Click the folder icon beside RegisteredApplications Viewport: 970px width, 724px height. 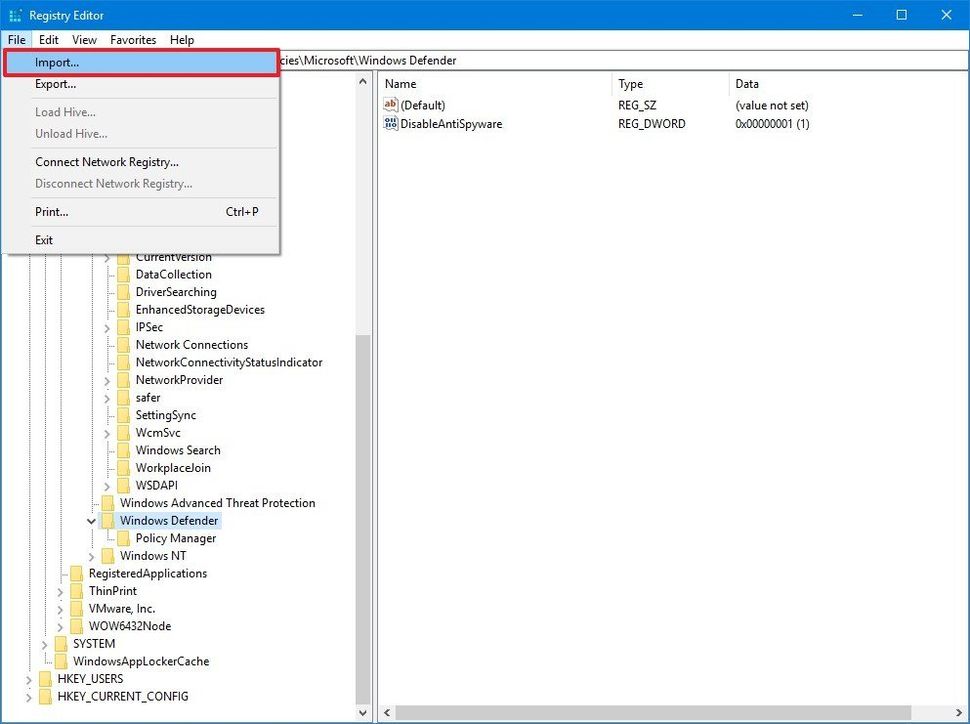(77, 573)
